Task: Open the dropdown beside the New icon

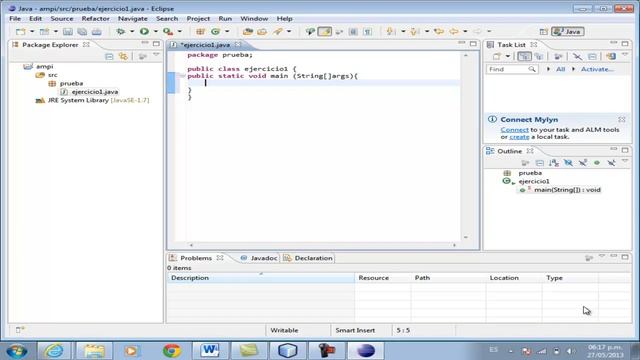Action: tap(32, 31)
